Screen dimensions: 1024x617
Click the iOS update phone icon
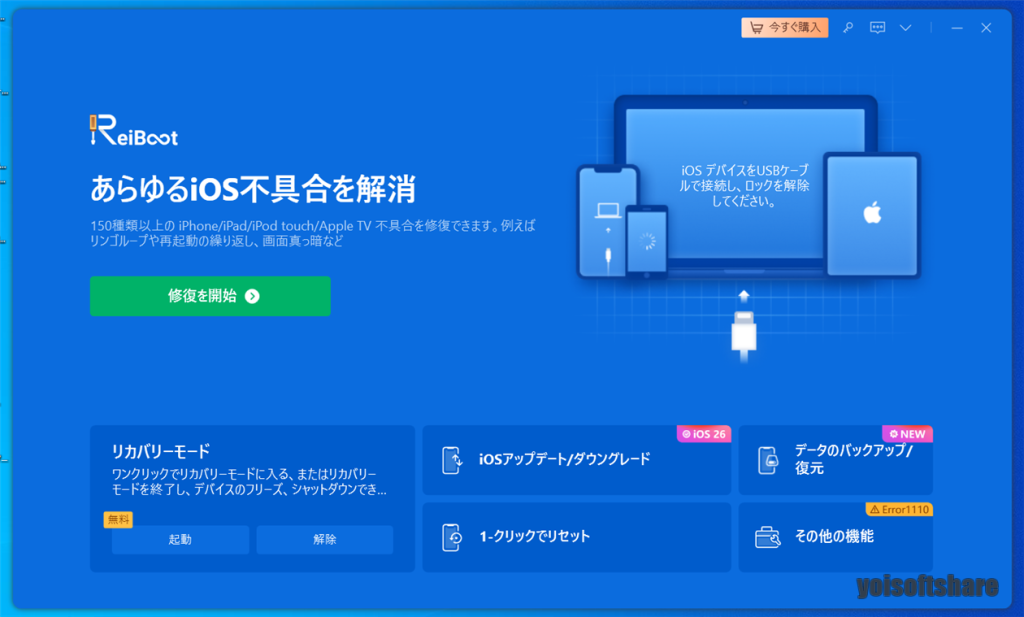[452, 460]
